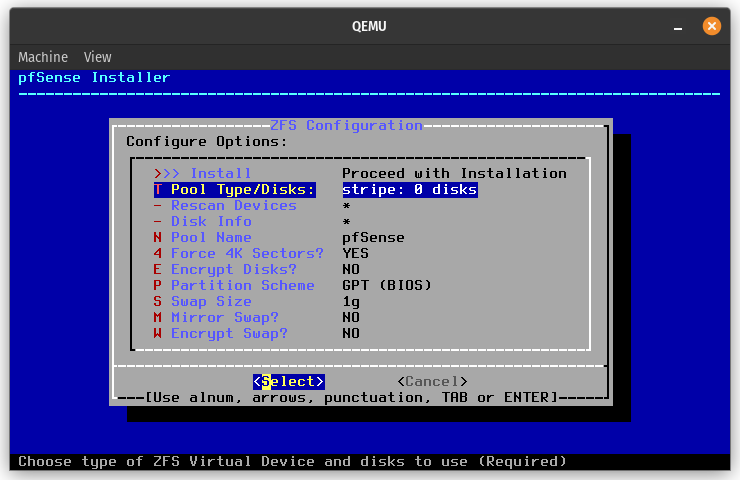Click the 1g swap size value
This screenshot has height=480, width=740.
(351, 302)
